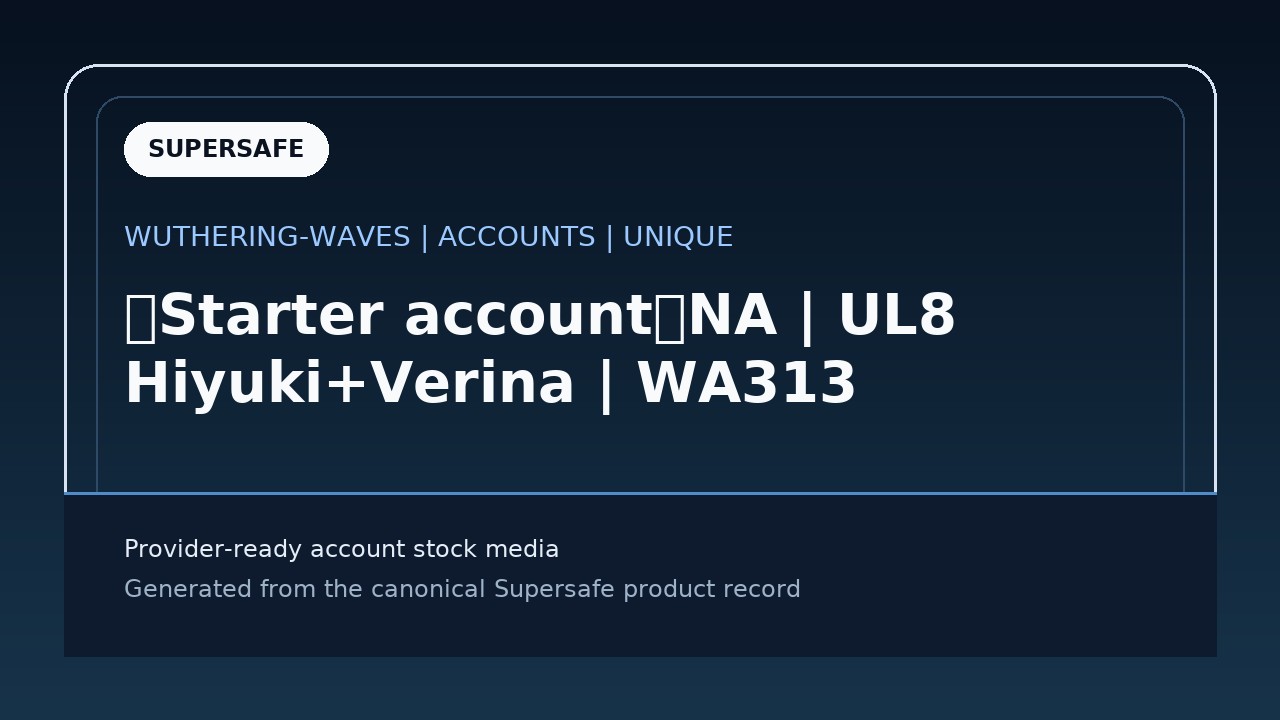Click the pipe between Verina and WA313
Image resolution: width=1280 pixels, height=720 pixels.
click(x=606, y=385)
